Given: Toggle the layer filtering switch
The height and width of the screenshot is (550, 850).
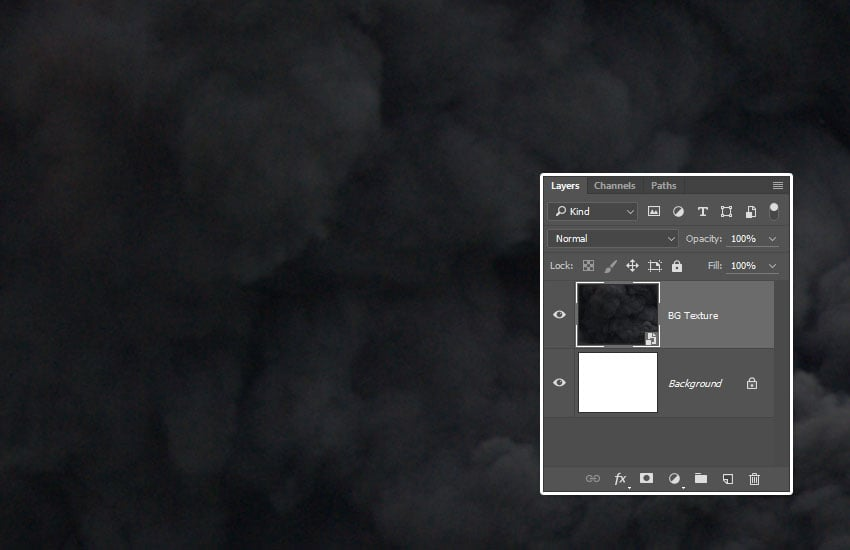Looking at the screenshot, I should point(773,210).
